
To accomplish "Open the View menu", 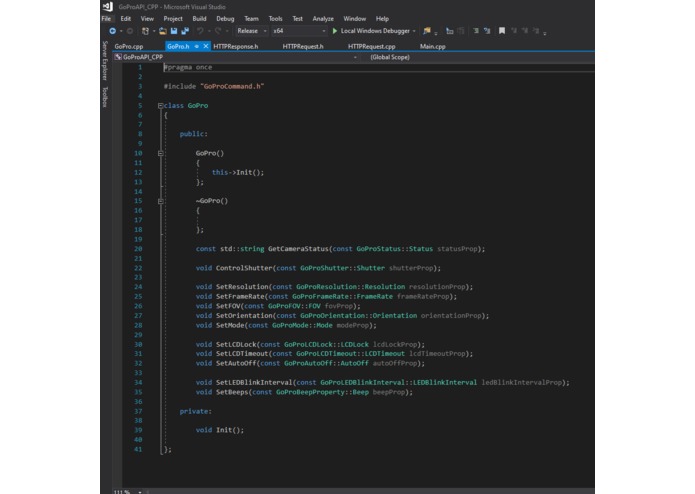I will (147, 19).
